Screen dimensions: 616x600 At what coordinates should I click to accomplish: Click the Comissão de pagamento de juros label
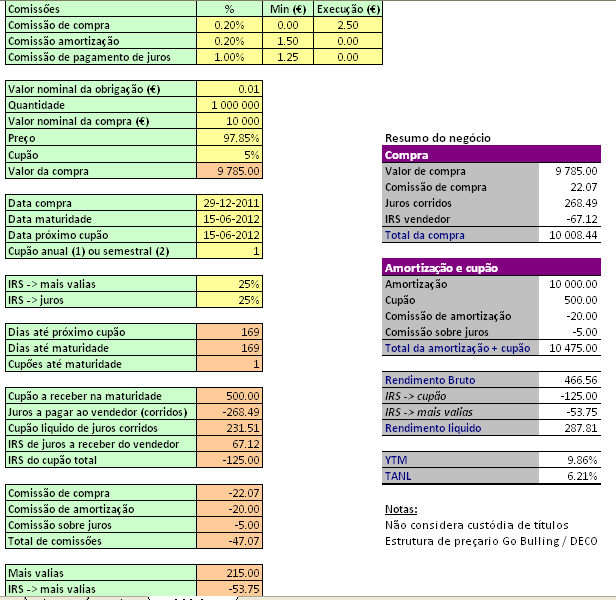point(101,57)
